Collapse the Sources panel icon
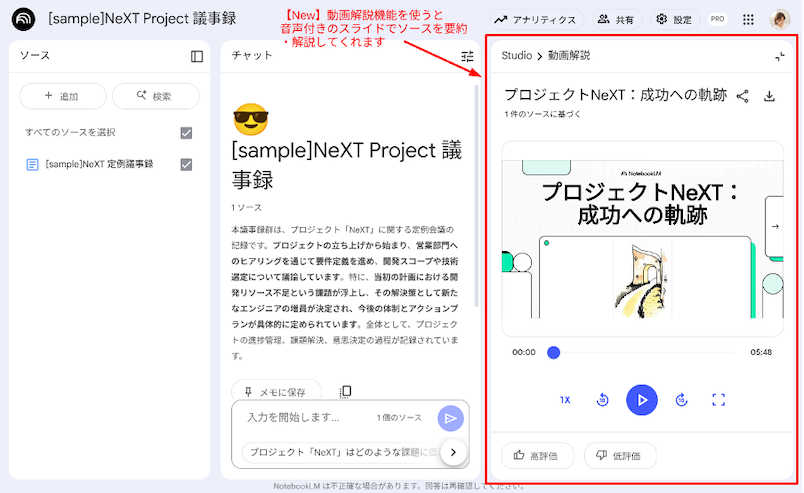This screenshot has height=493, width=804. tap(197, 56)
